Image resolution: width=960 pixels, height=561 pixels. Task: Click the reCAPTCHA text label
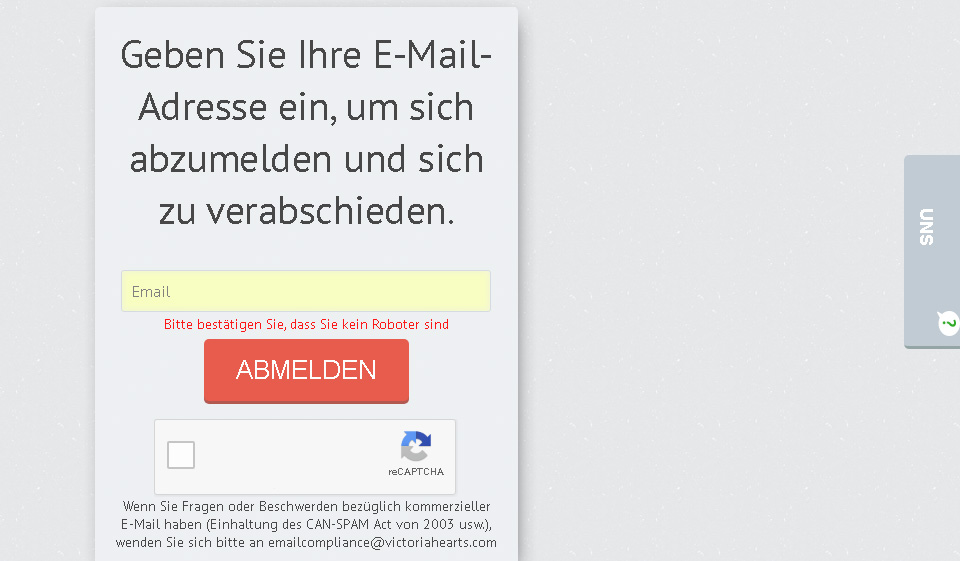(x=416, y=472)
